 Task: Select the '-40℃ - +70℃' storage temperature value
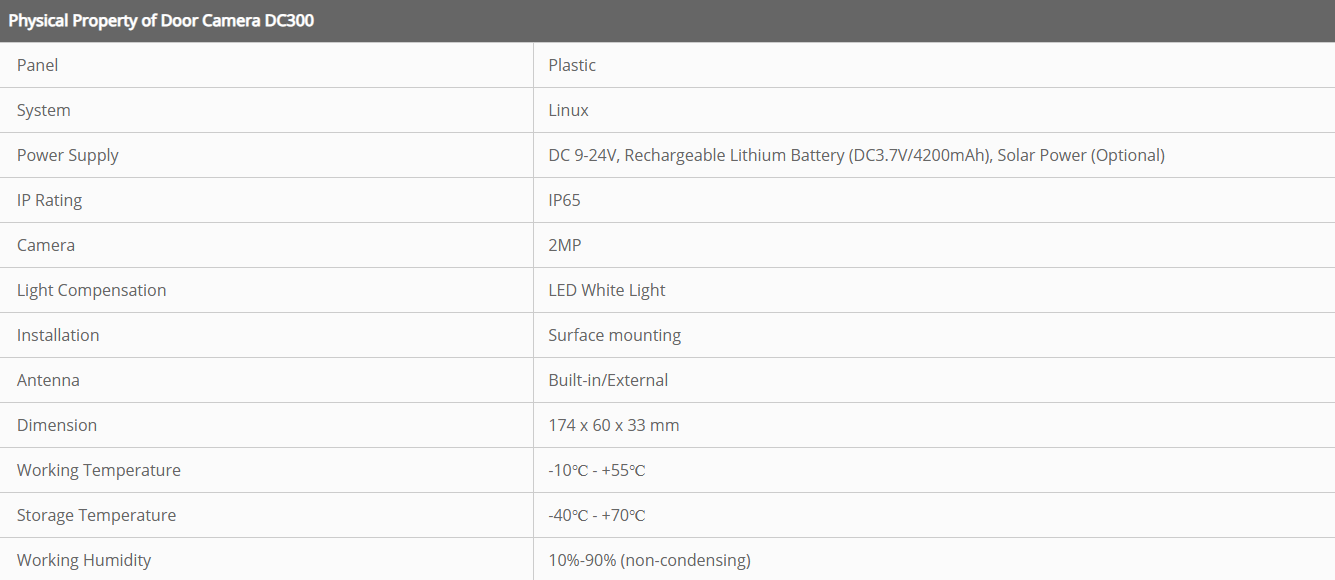coord(597,515)
